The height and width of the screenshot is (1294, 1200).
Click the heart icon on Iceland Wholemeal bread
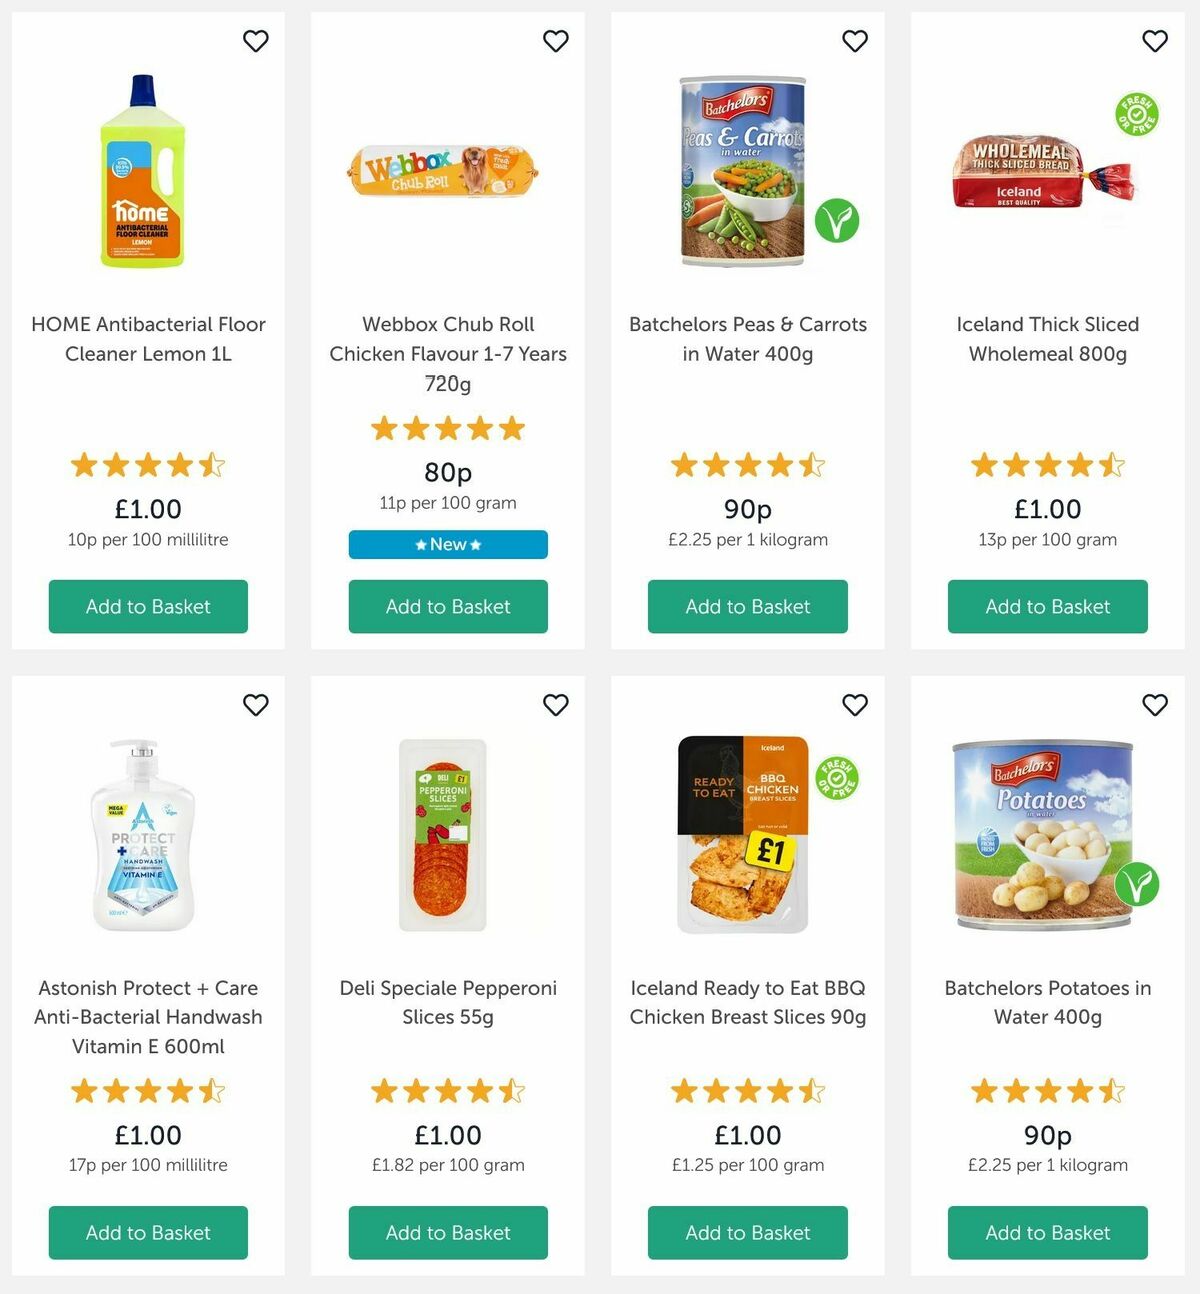pyautogui.click(x=1154, y=41)
